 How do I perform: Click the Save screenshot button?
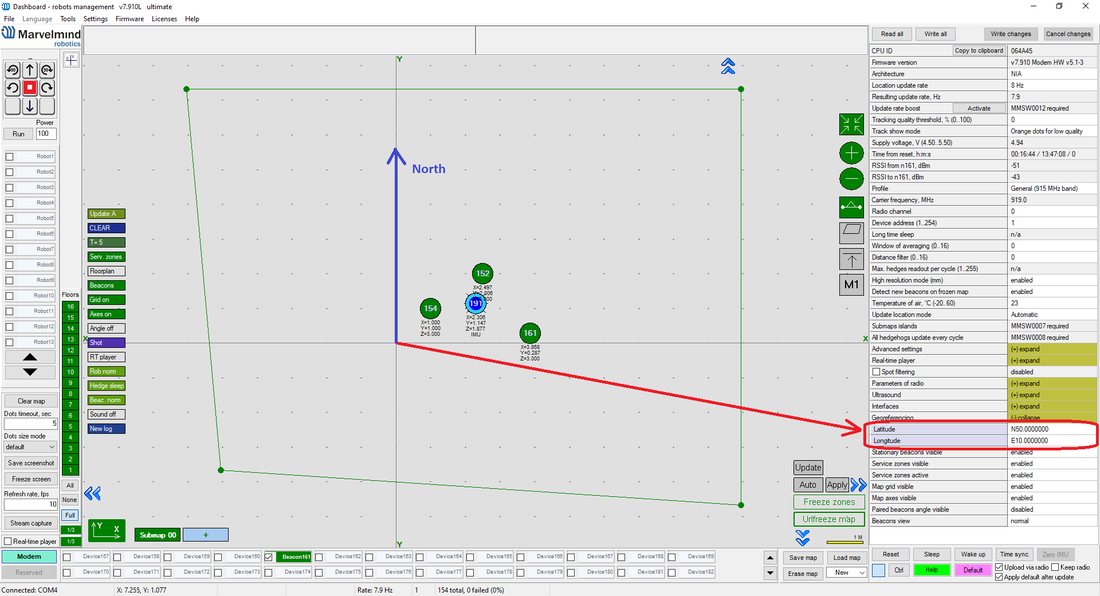click(30, 463)
